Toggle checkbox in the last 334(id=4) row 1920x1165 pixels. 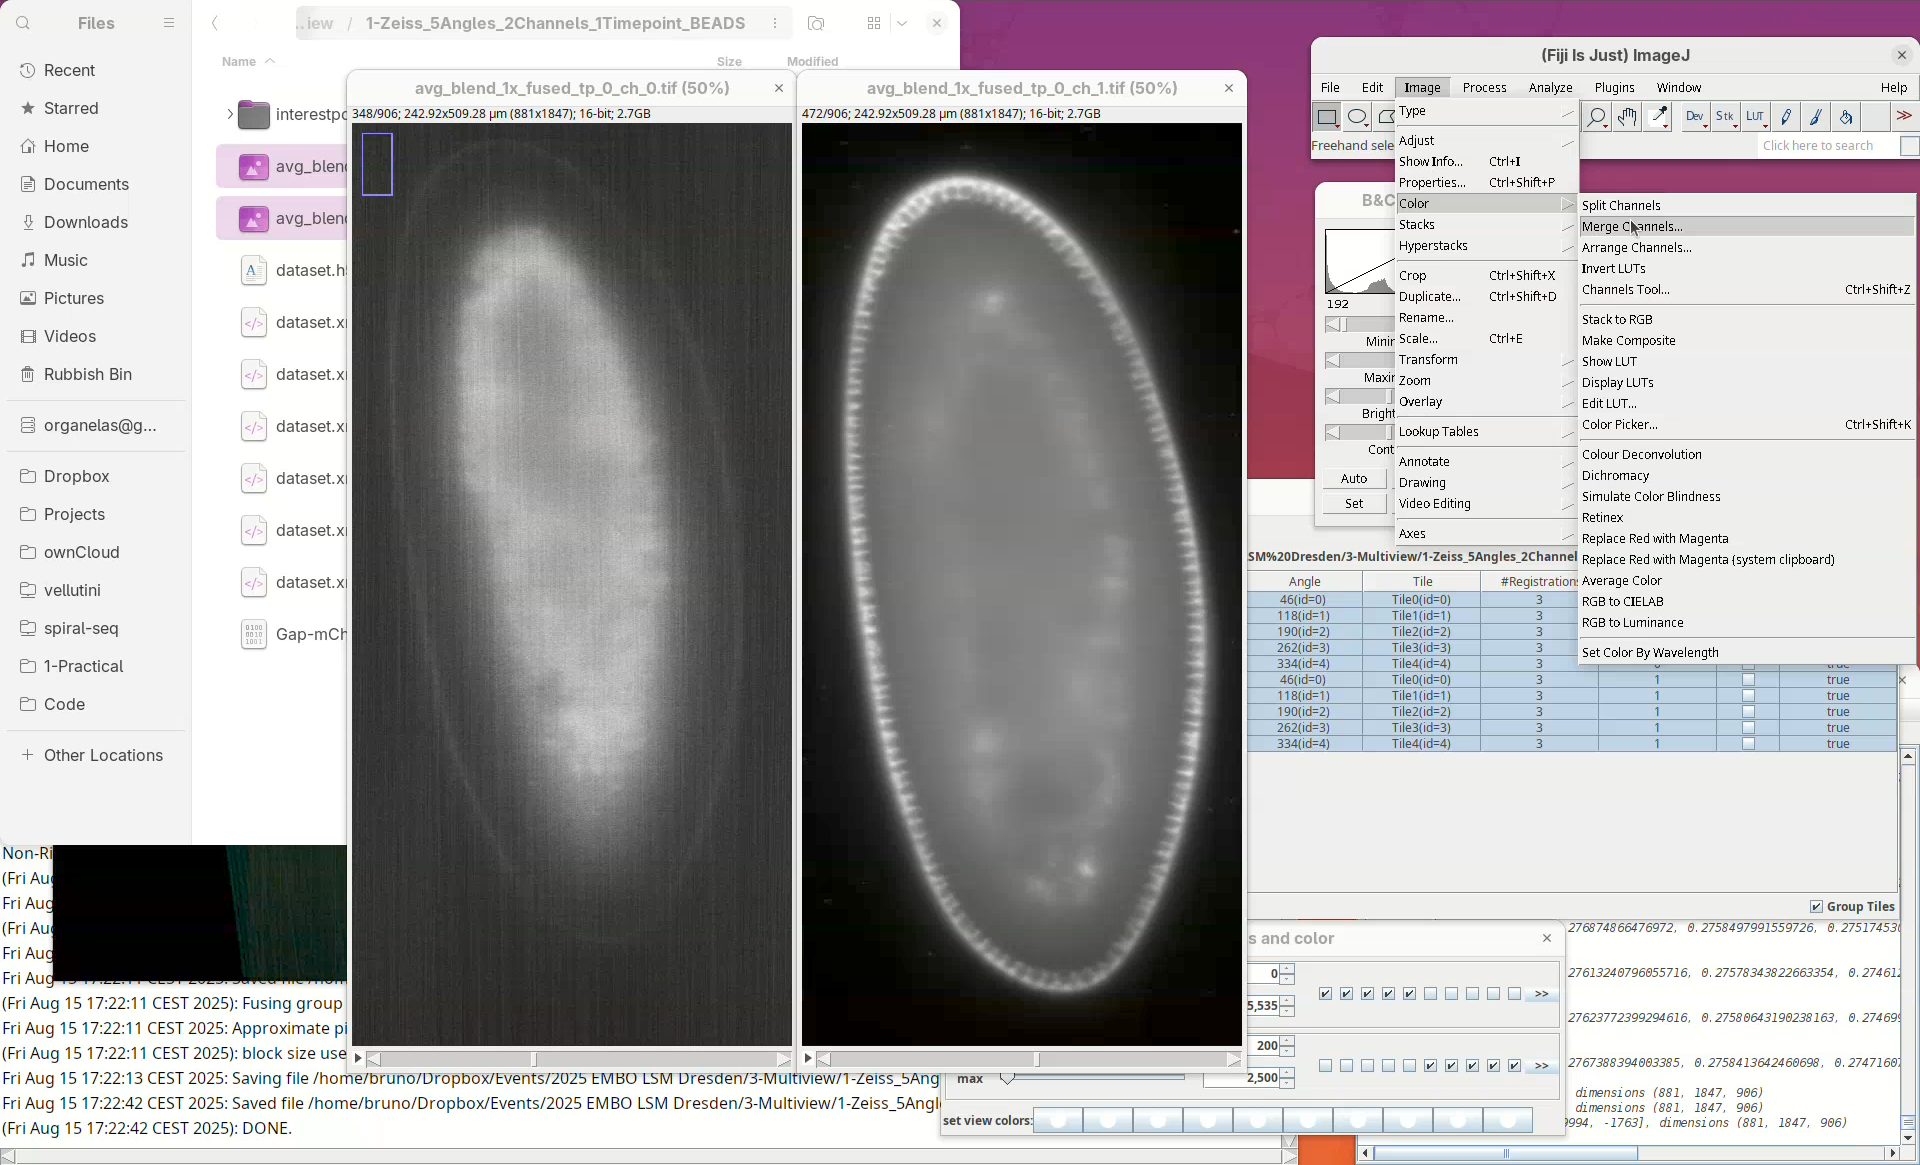pos(1748,744)
